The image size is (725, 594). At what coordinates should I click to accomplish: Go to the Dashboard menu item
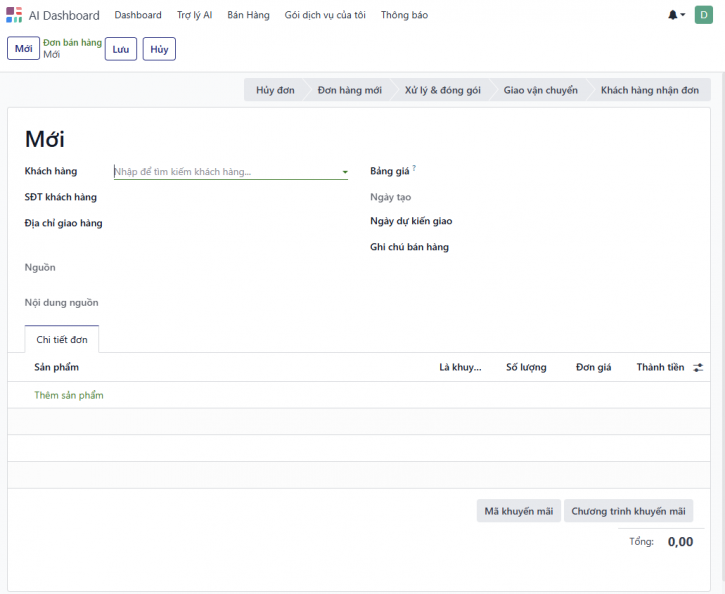coord(138,15)
